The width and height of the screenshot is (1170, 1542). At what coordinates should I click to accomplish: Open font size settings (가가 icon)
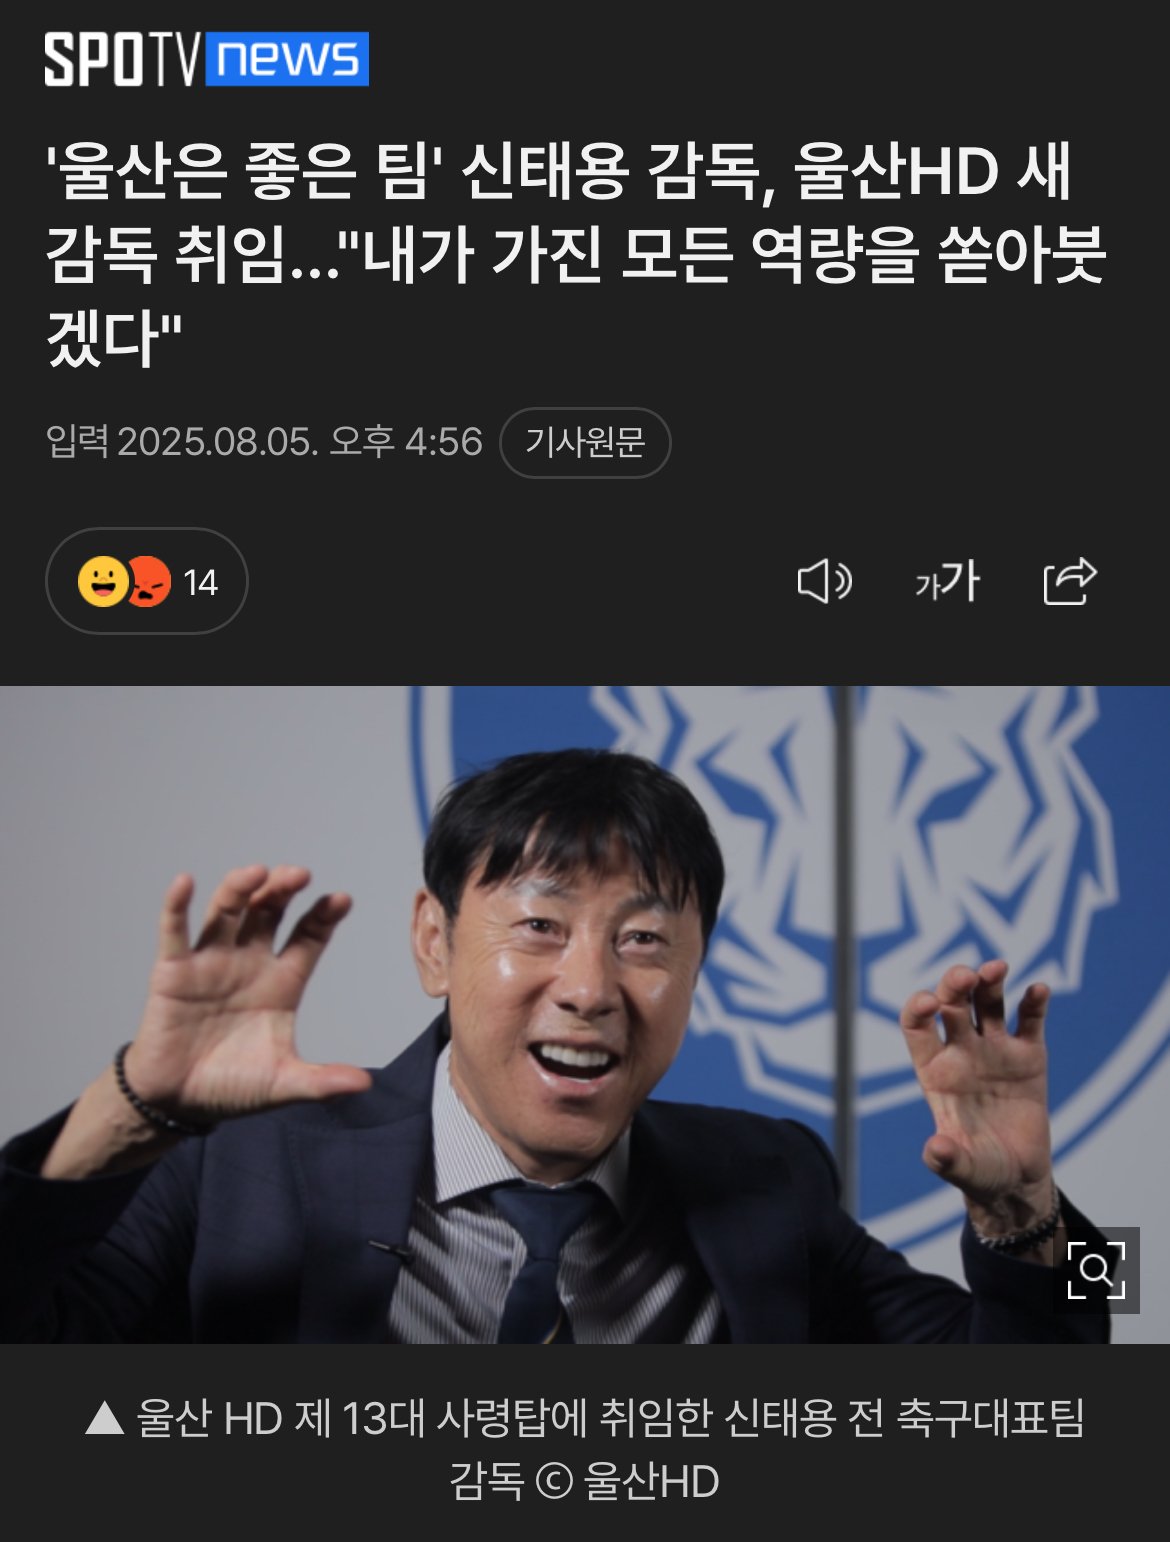[947, 581]
